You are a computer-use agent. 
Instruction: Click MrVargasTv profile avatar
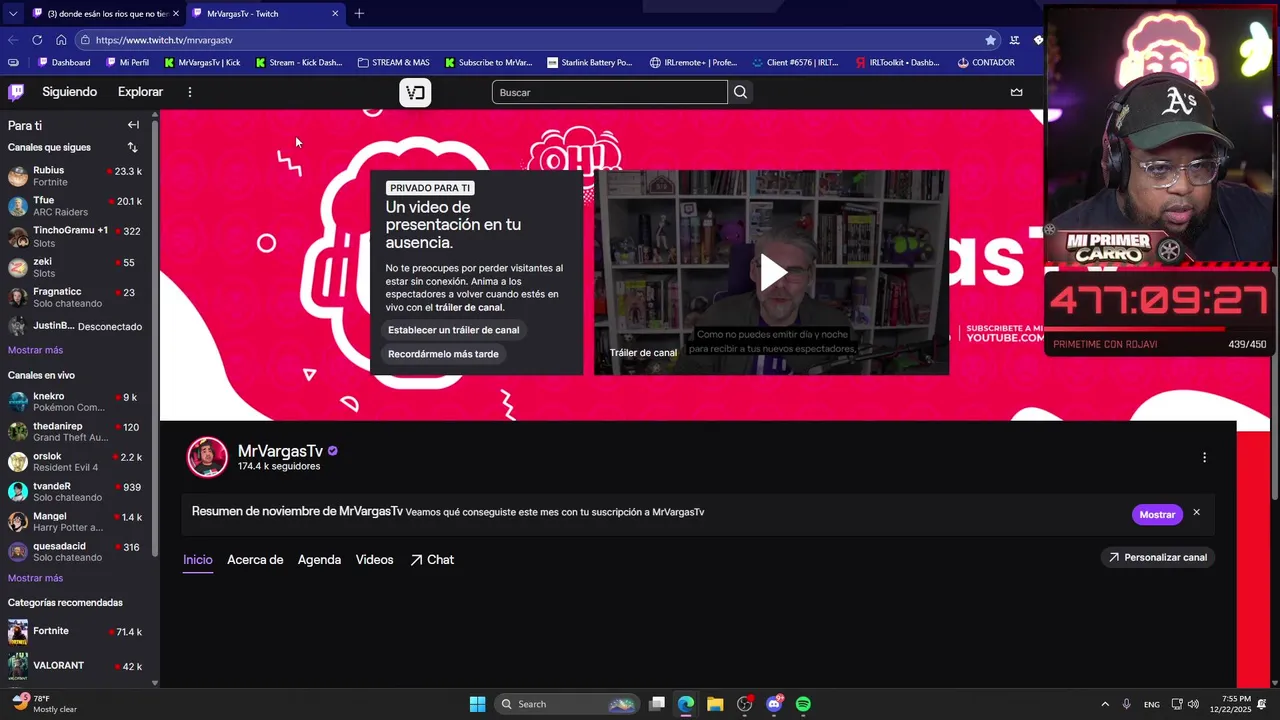207,457
